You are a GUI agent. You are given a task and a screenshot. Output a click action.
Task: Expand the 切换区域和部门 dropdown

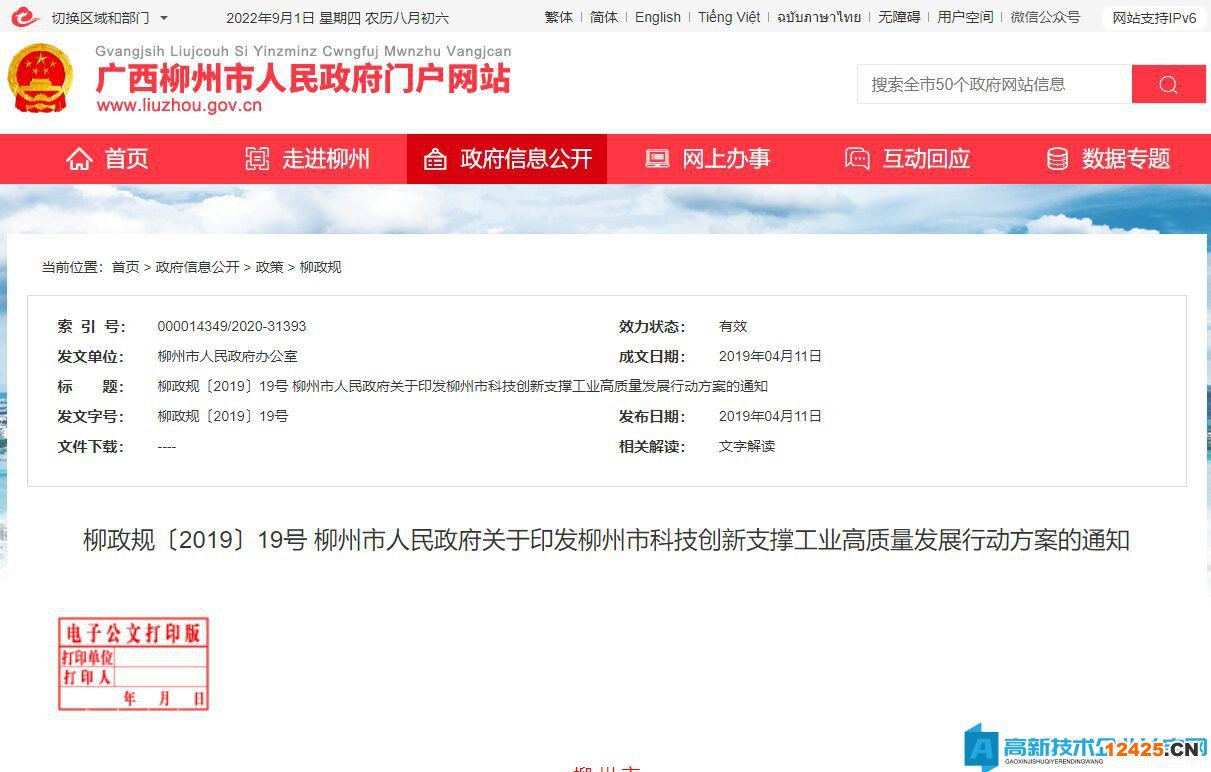[x=110, y=18]
